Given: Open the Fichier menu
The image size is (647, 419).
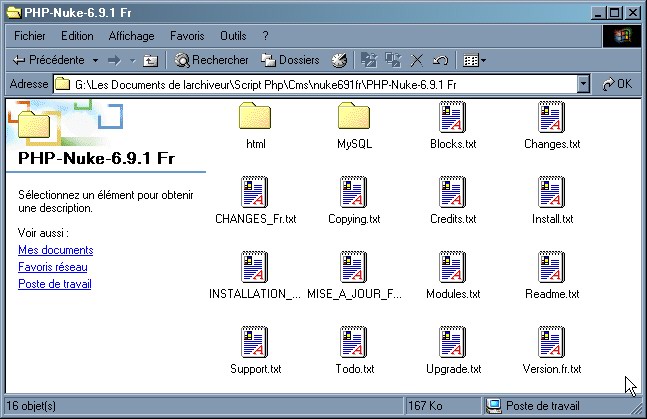Looking at the screenshot, I should click(30, 36).
